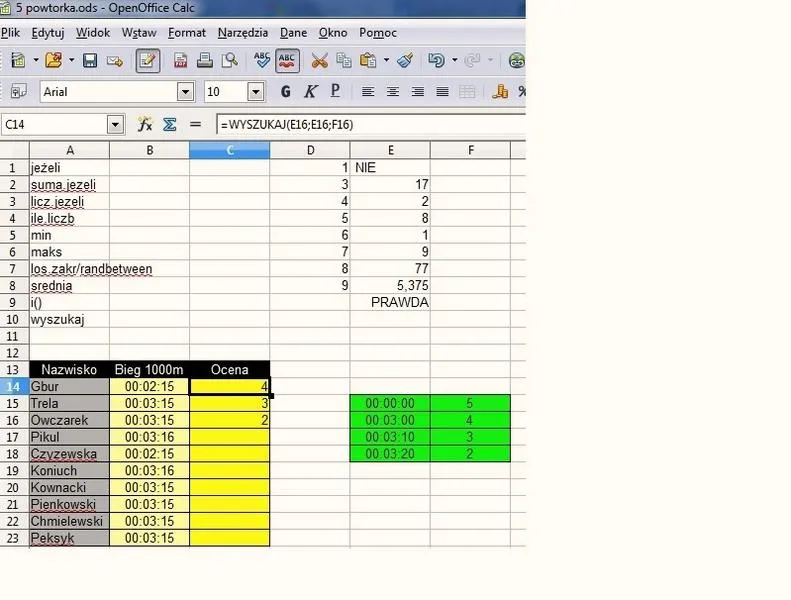
Task: Click the Name Box showing C14
Action: [x=54, y=125]
